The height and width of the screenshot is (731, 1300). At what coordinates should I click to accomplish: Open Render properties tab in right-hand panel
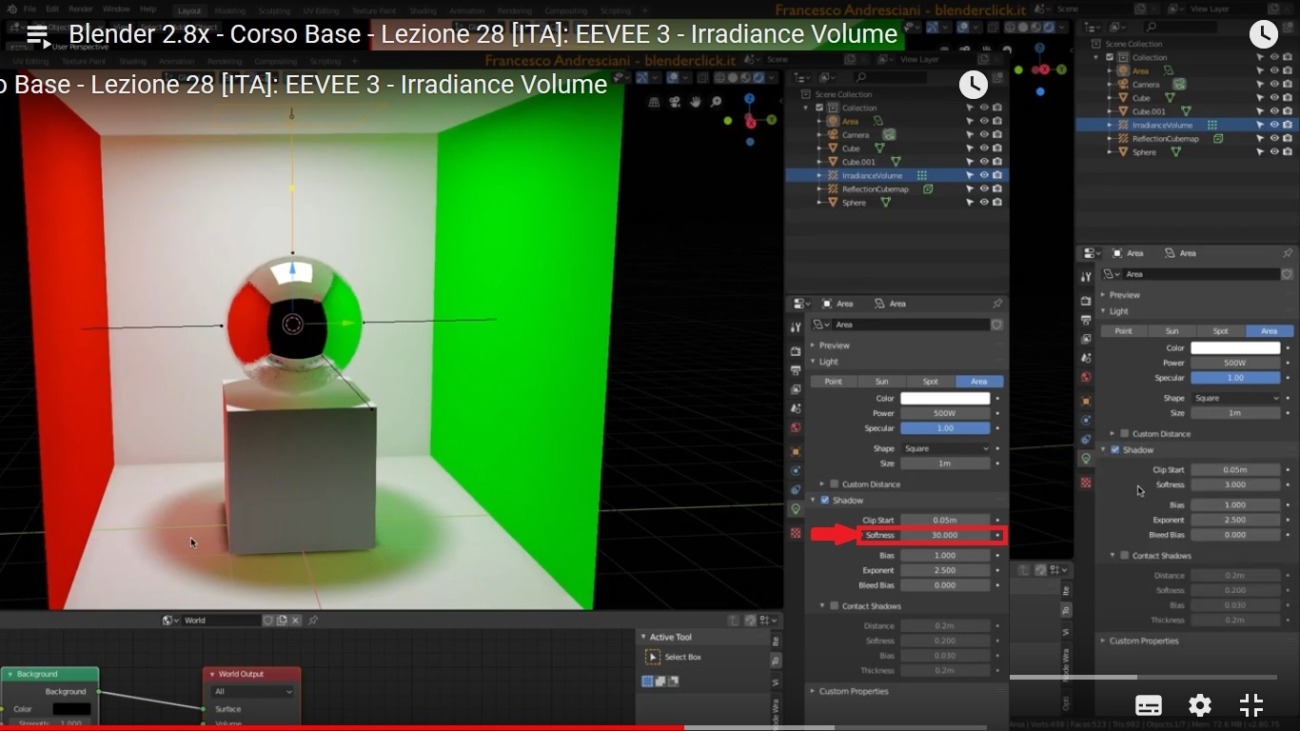[1086, 301]
